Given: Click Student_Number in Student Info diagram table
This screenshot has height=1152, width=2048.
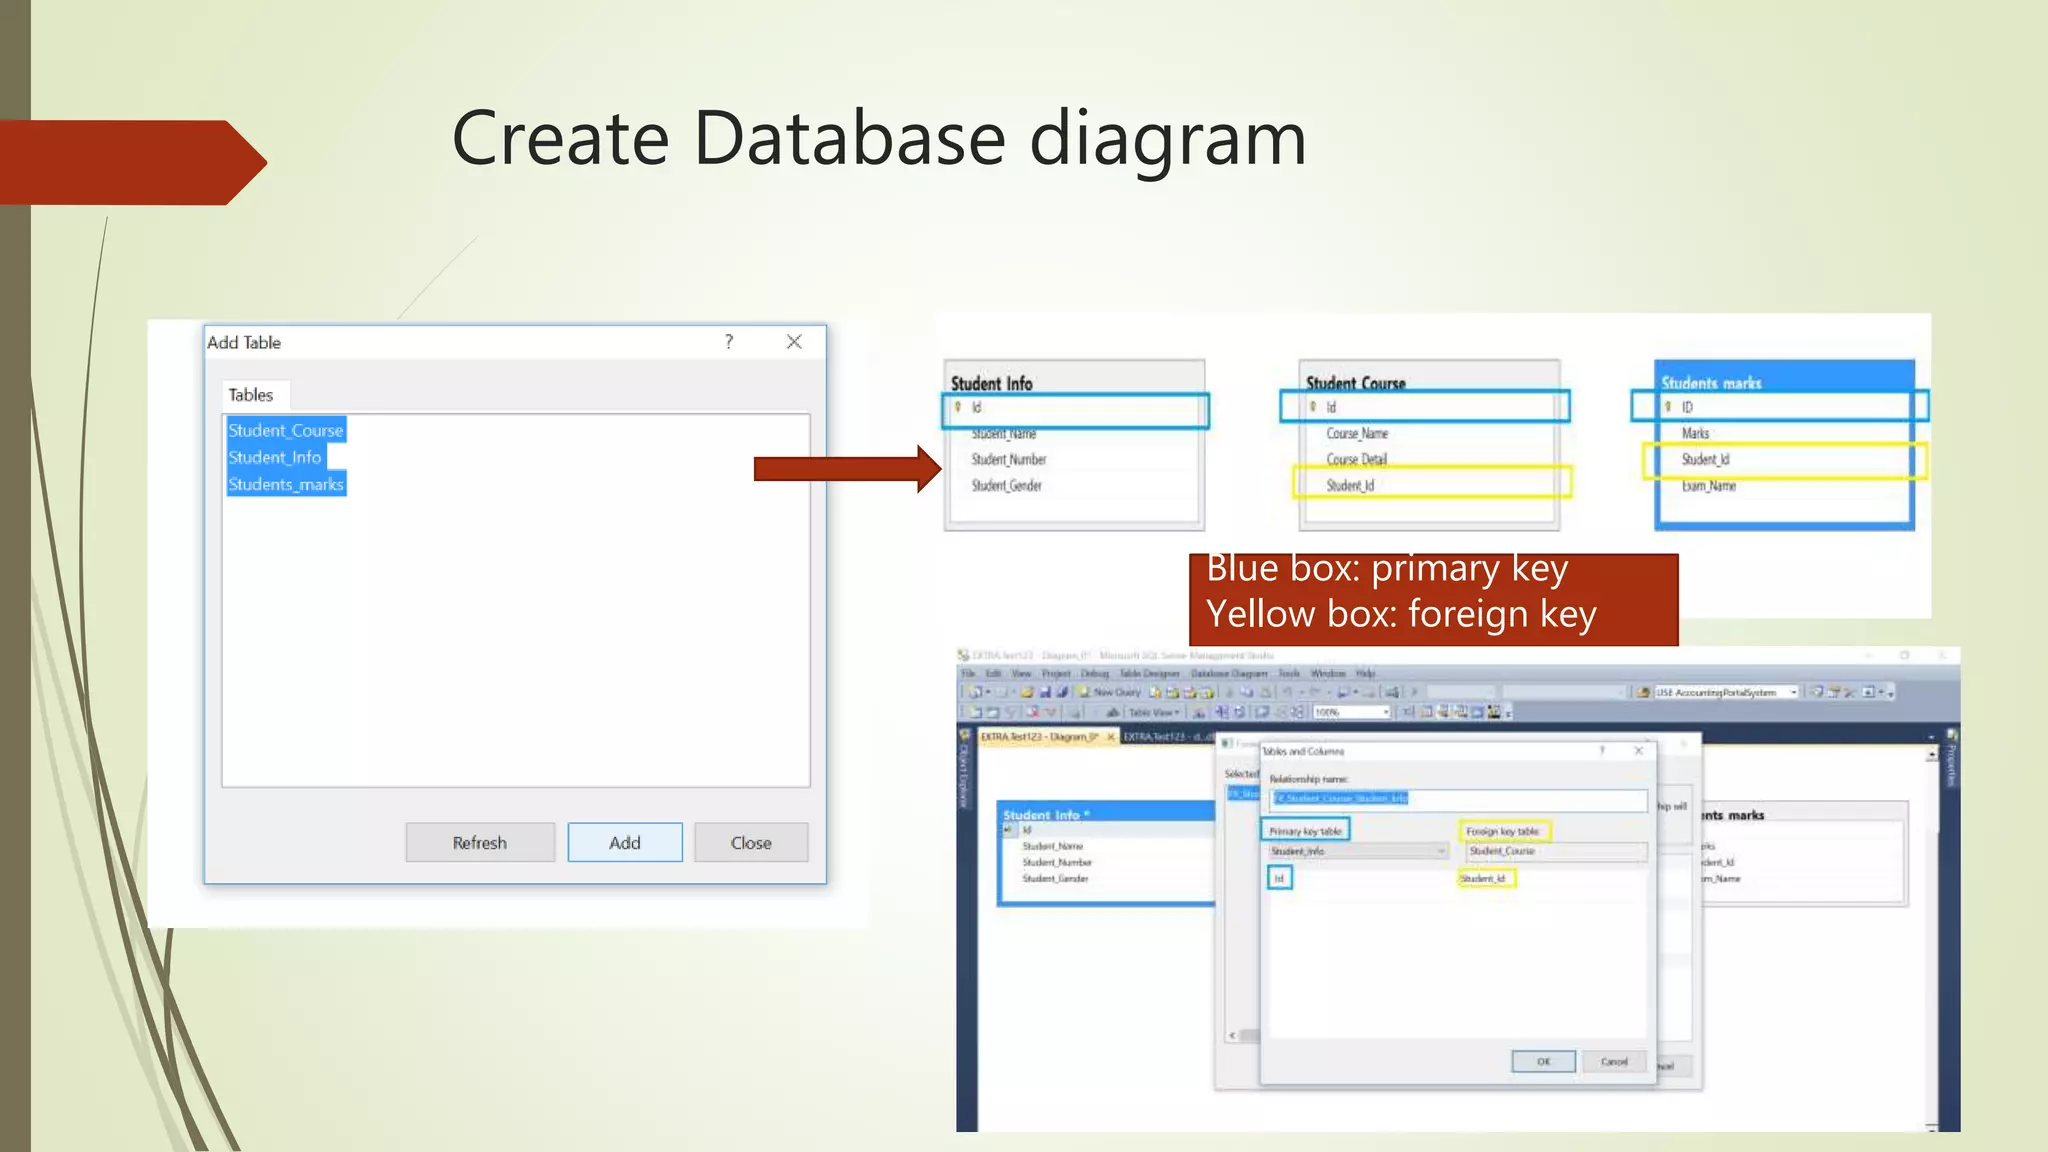Looking at the screenshot, I should coord(1009,460).
